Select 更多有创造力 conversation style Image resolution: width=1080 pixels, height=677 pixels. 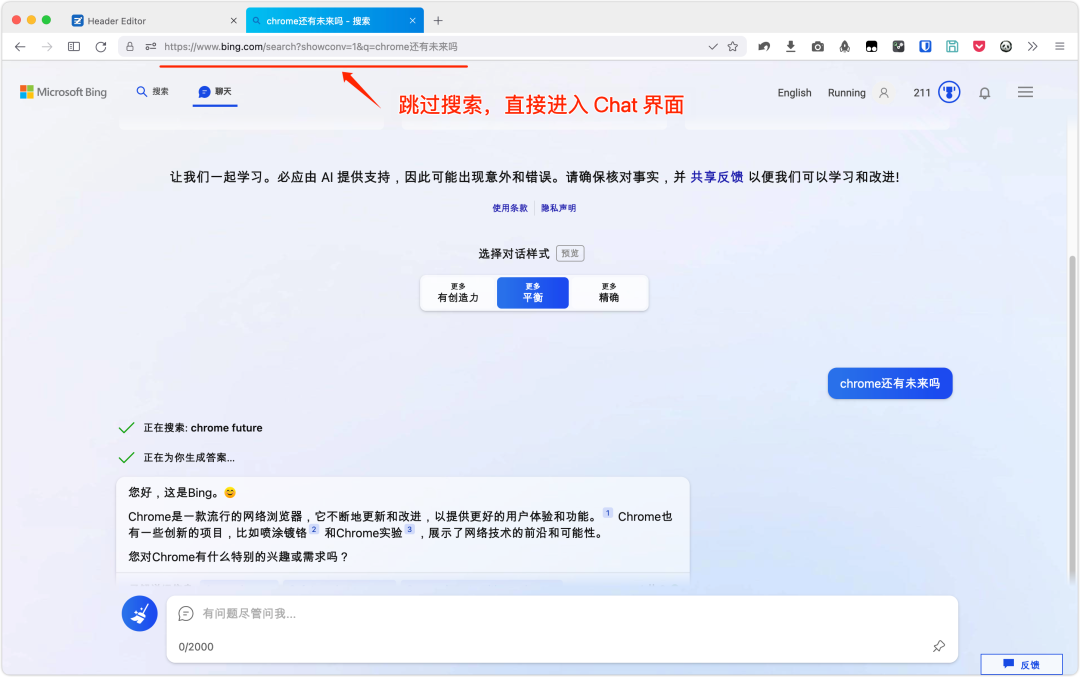tap(458, 293)
